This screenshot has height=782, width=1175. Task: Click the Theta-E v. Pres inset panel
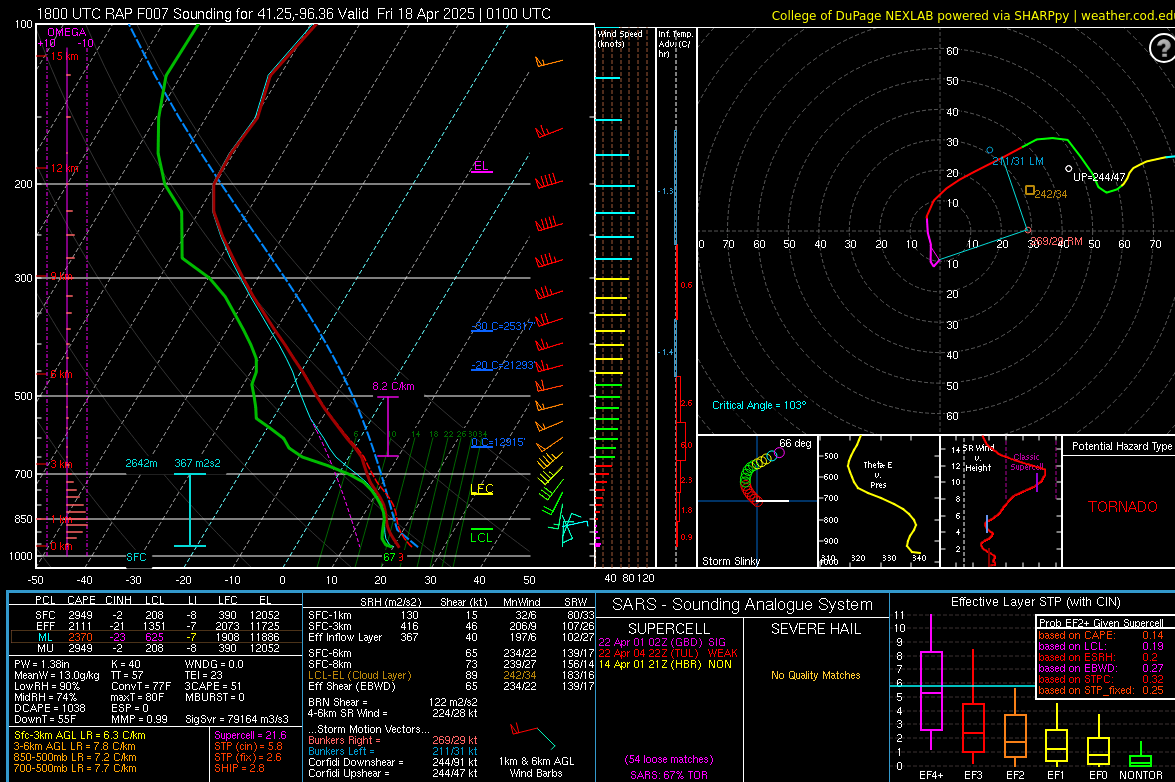tap(878, 500)
